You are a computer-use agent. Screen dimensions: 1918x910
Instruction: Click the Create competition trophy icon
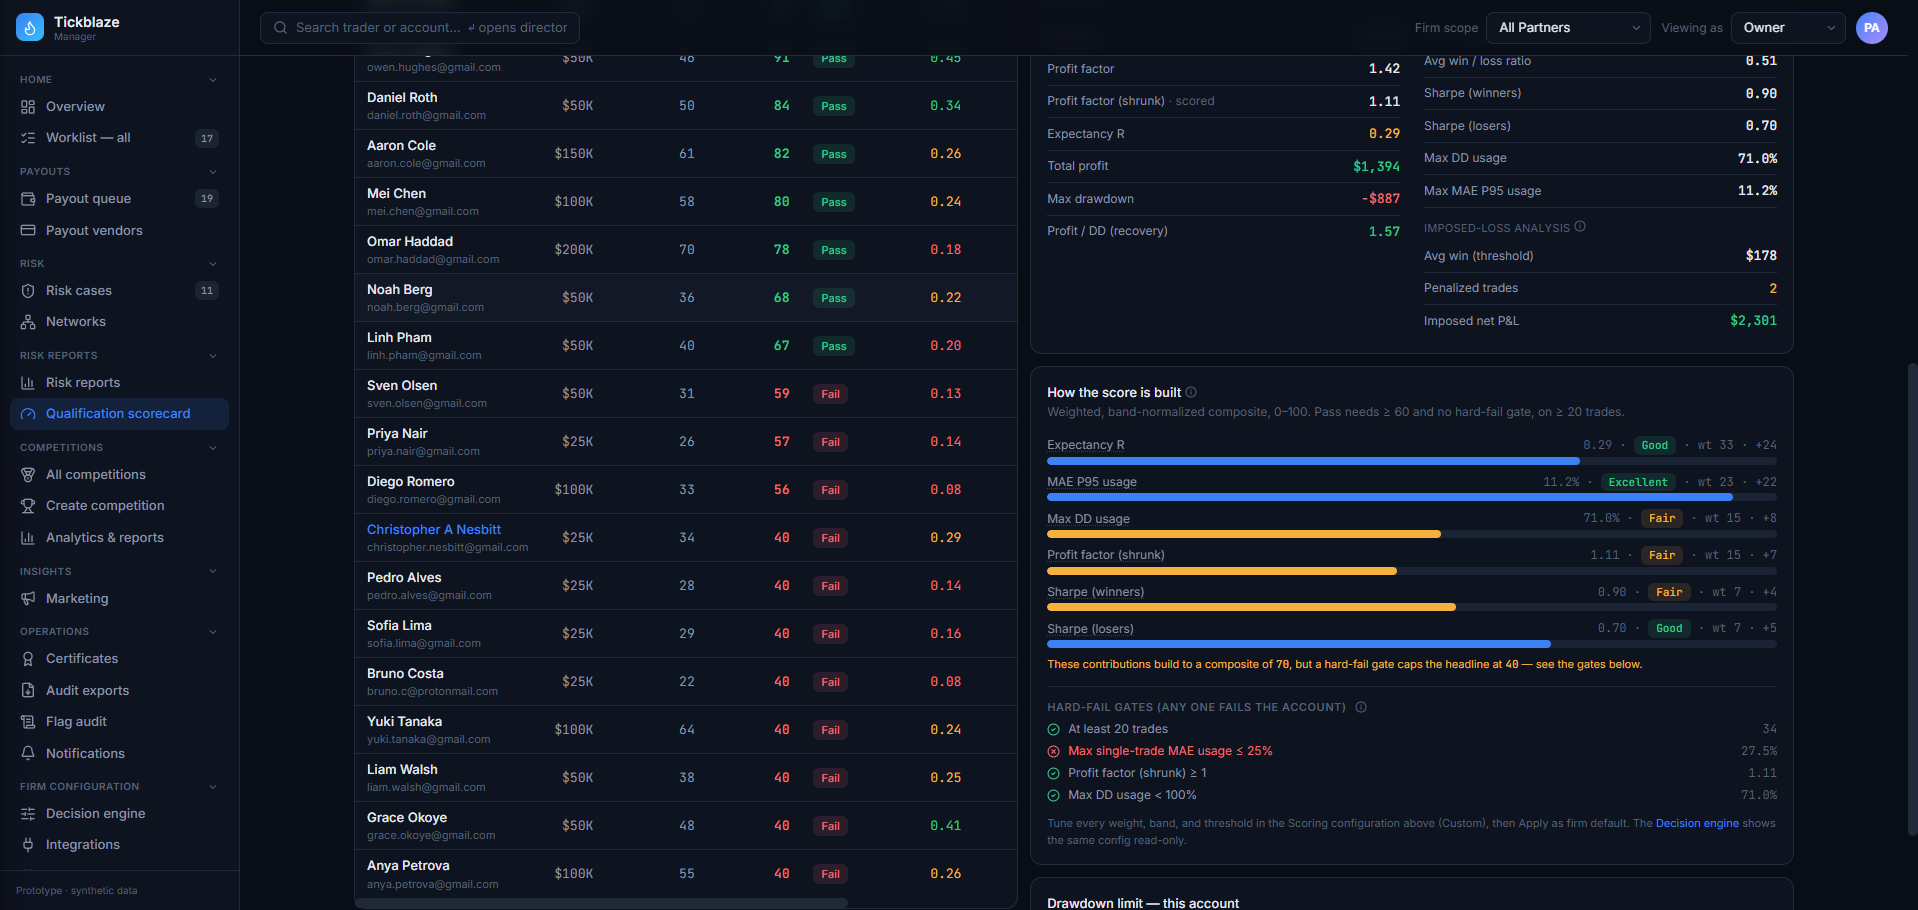(28, 506)
